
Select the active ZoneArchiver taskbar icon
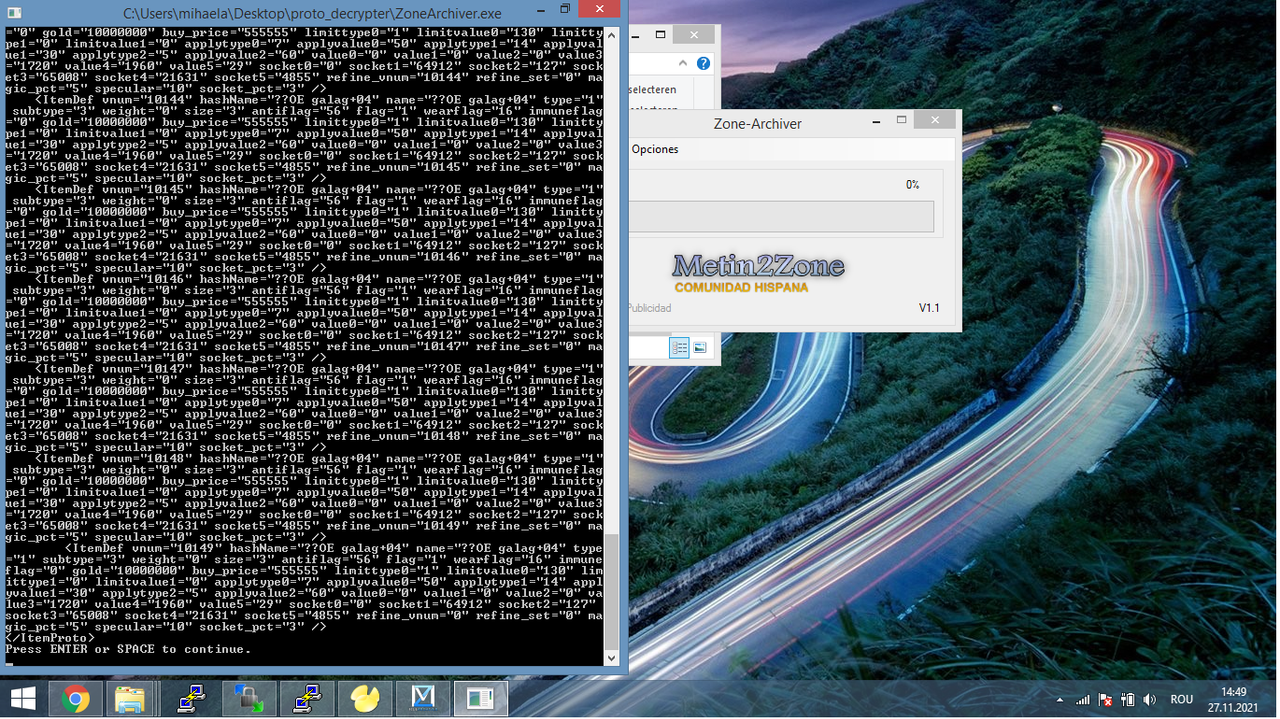480,699
